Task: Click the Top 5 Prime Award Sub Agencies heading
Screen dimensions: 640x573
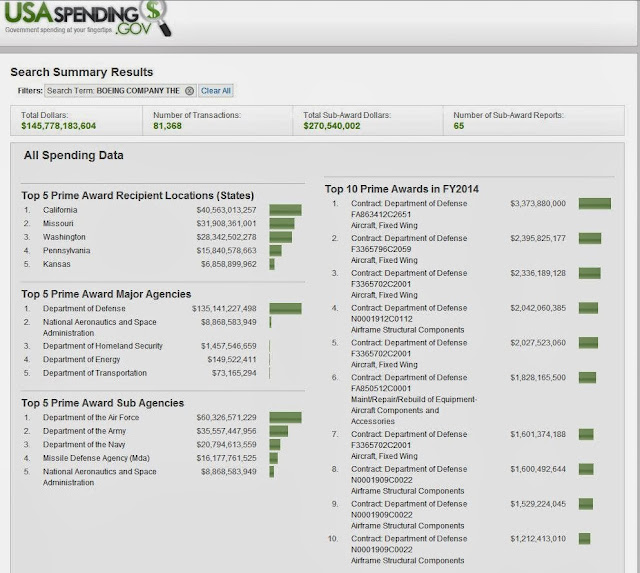Action: coord(102,403)
